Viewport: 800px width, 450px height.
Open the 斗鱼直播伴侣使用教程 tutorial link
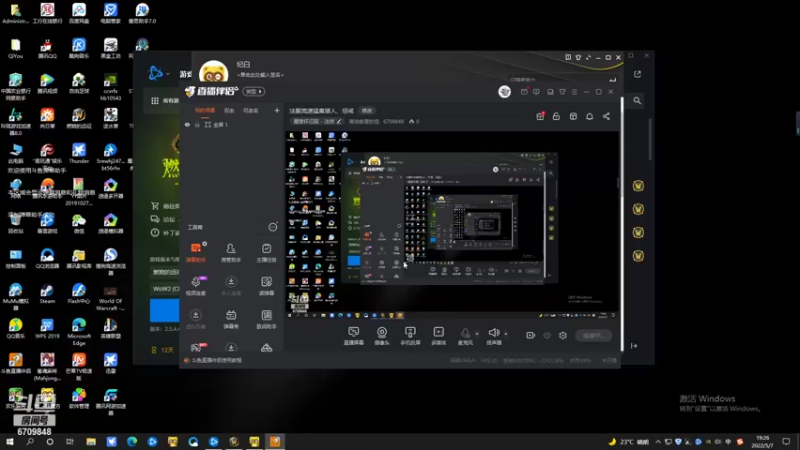[216, 360]
